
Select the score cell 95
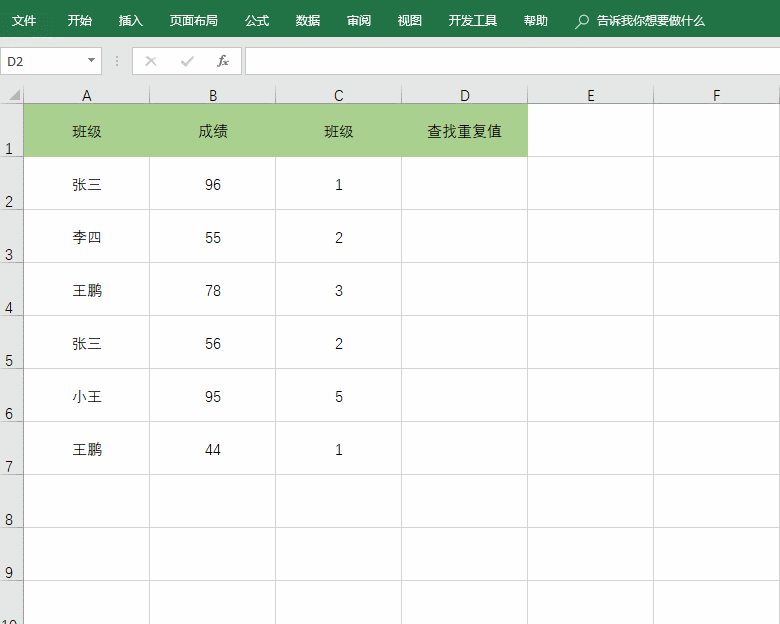(212, 395)
